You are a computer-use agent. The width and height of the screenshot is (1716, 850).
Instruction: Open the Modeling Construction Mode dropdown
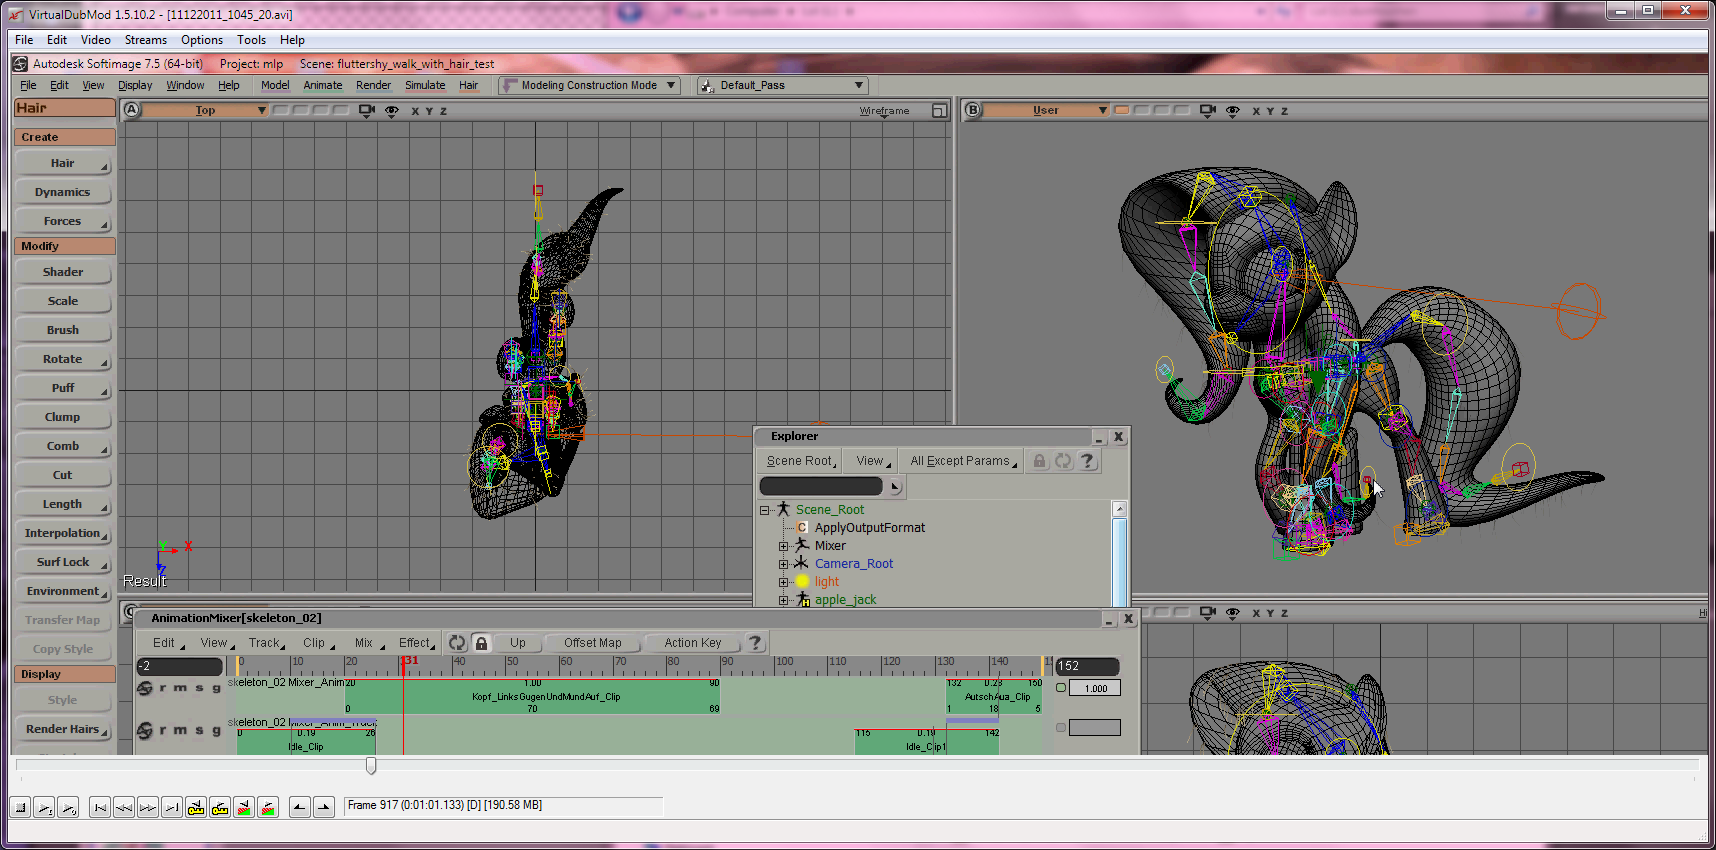pyautogui.click(x=590, y=86)
